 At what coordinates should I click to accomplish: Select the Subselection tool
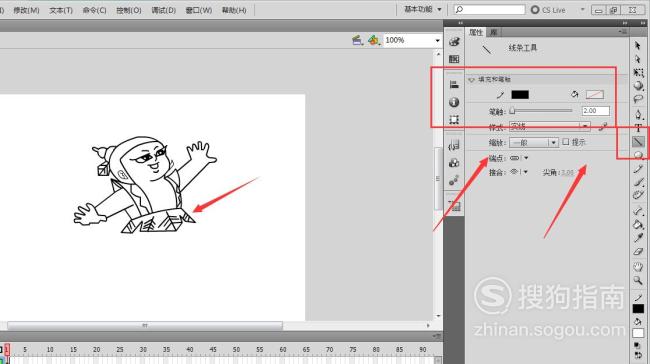(638, 59)
